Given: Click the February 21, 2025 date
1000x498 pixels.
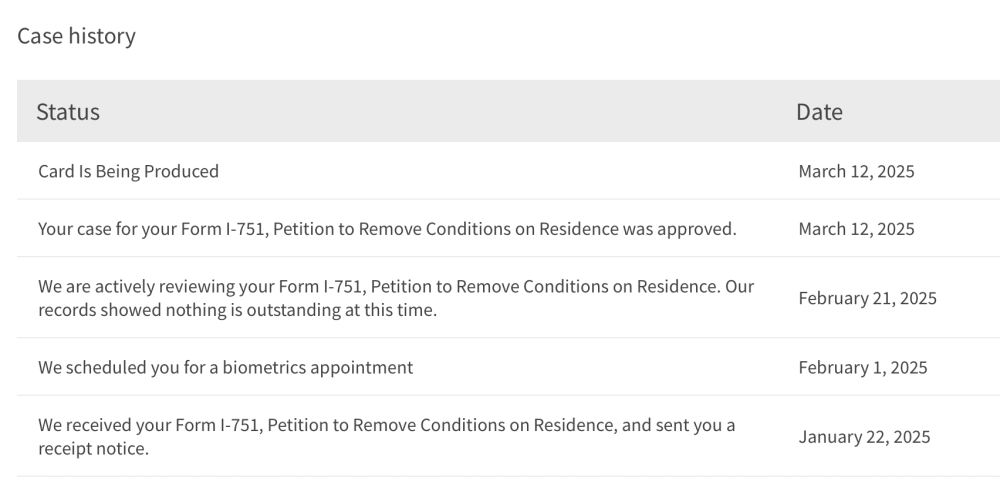Looking at the screenshot, I should (867, 298).
